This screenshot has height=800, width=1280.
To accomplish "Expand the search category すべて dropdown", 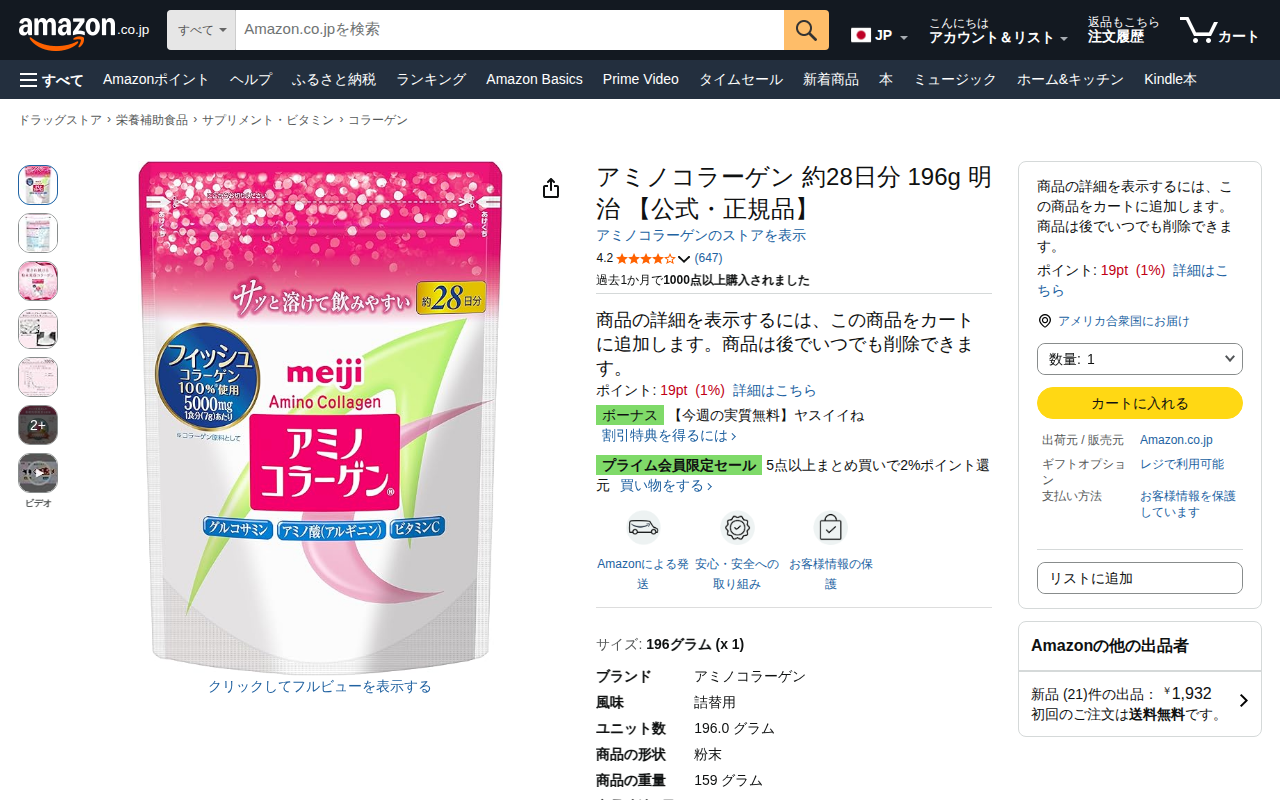I will [x=202, y=30].
